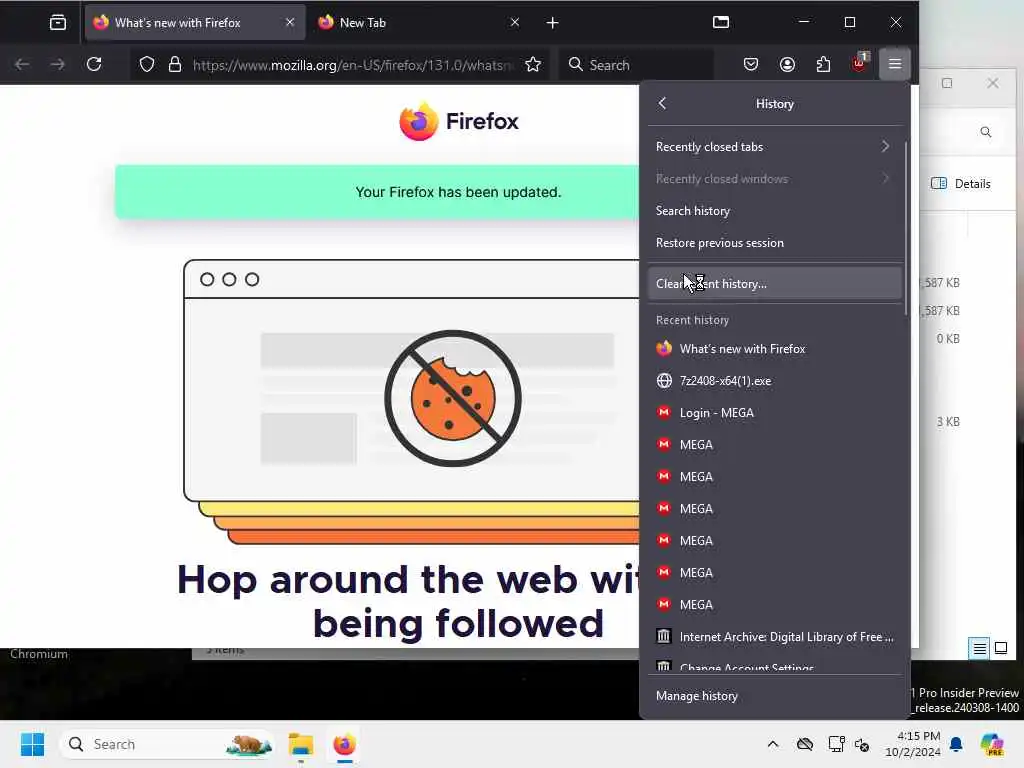The width and height of the screenshot is (1024, 768).
Task: Switch to the New Tab tab
Action: [419, 23]
